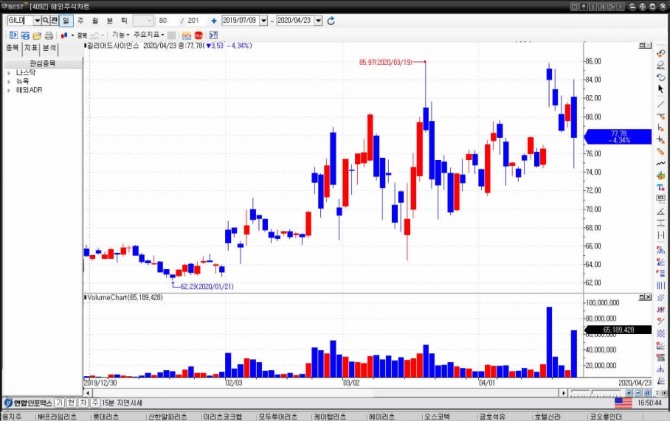The image size is (670, 421).
Task: Click the horizontal scrollbar right arrow
Action: coord(564,392)
